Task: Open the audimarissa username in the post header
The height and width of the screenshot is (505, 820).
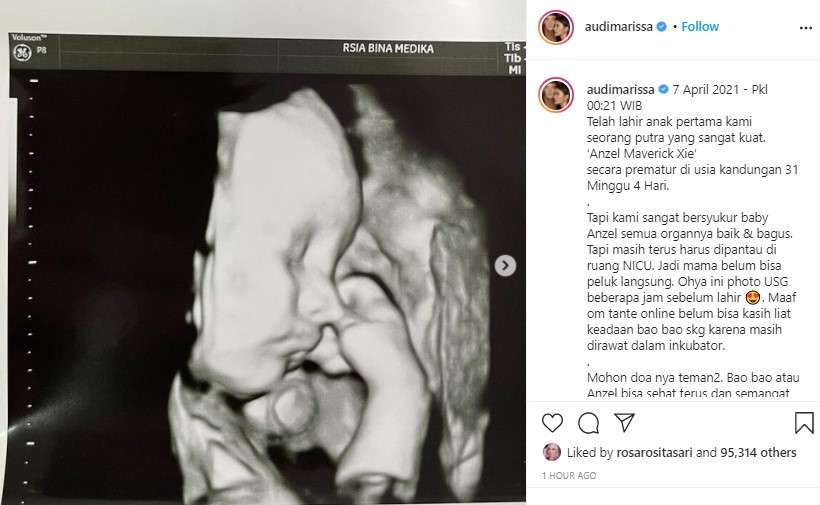Action: point(619,27)
